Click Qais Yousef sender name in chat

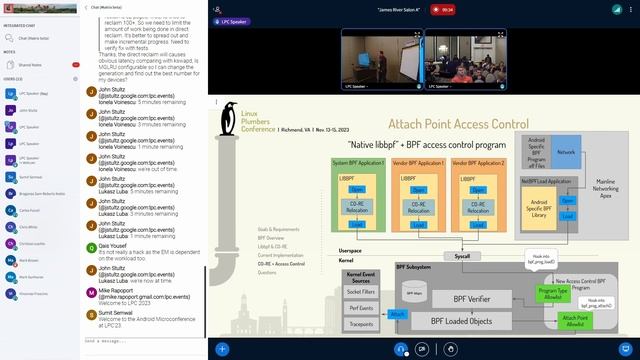[x=112, y=246]
